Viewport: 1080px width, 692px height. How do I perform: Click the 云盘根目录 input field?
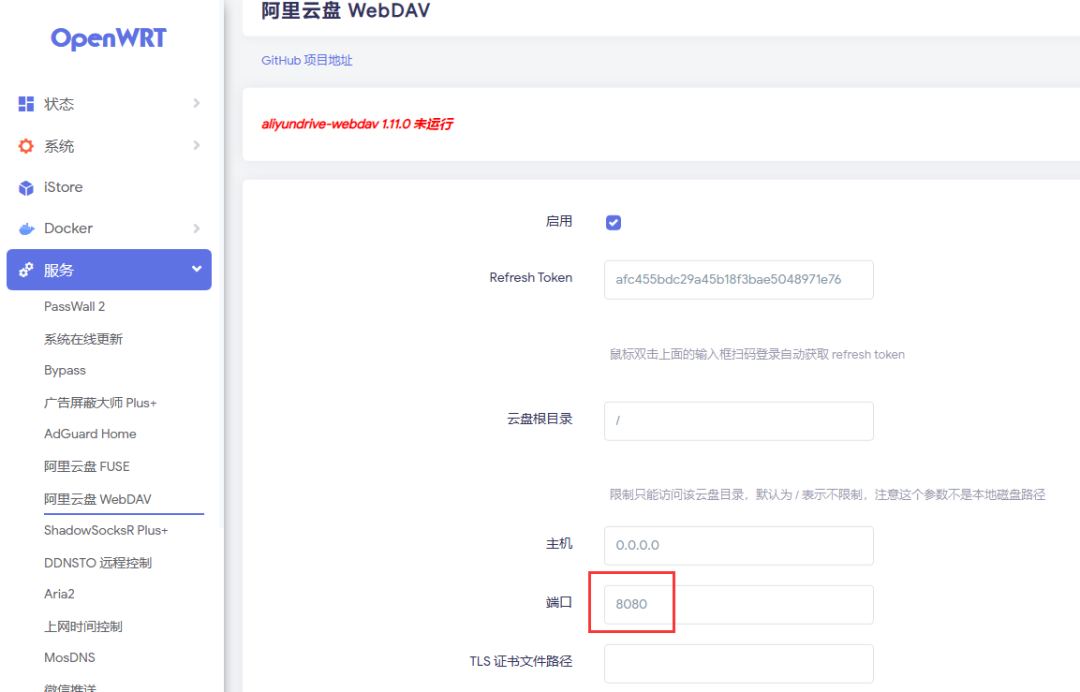tap(738, 421)
